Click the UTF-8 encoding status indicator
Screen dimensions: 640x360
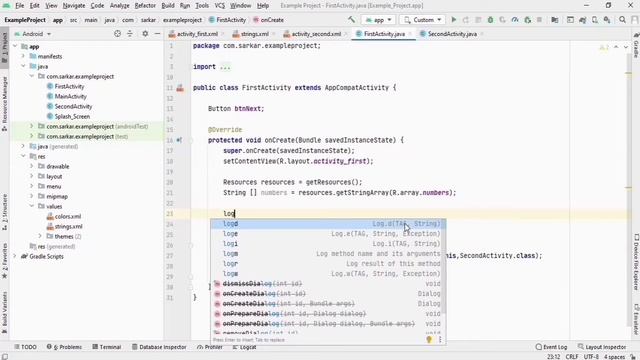click(x=591, y=357)
